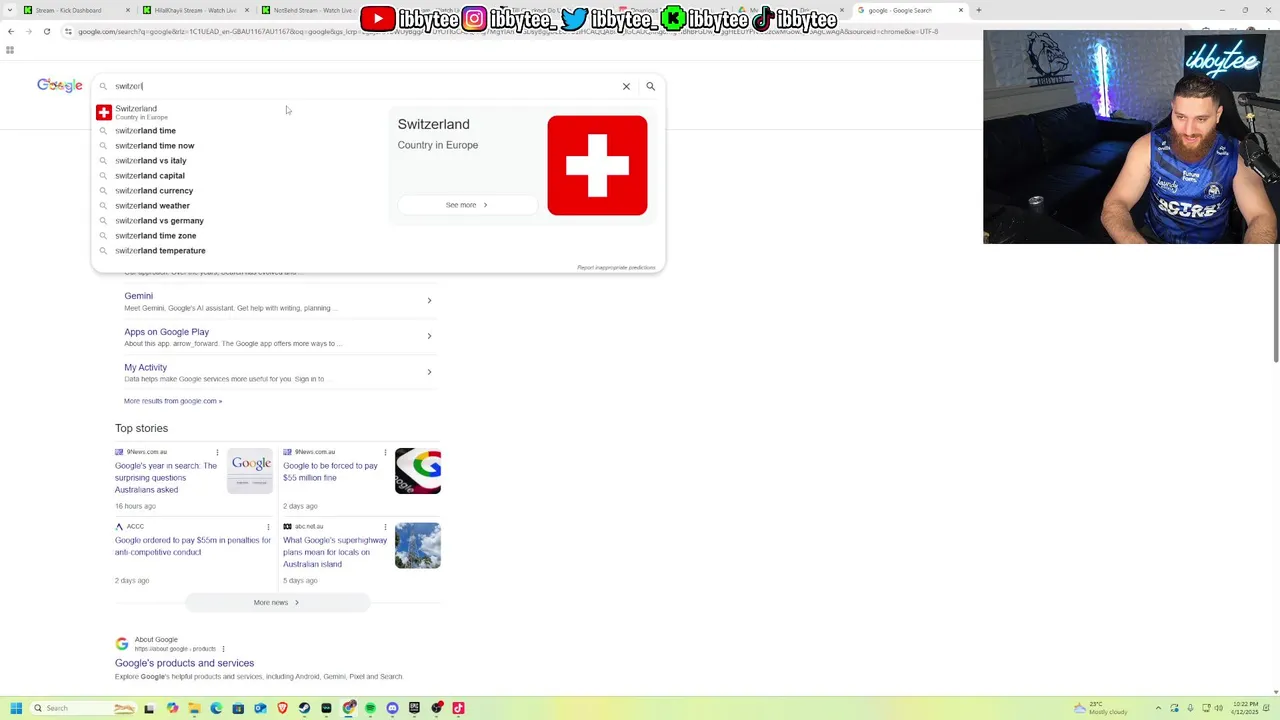This screenshot has height=720, width=1280.
Task: Open the three-dot menu on the ACCC story
Action: tap(268, 526)
